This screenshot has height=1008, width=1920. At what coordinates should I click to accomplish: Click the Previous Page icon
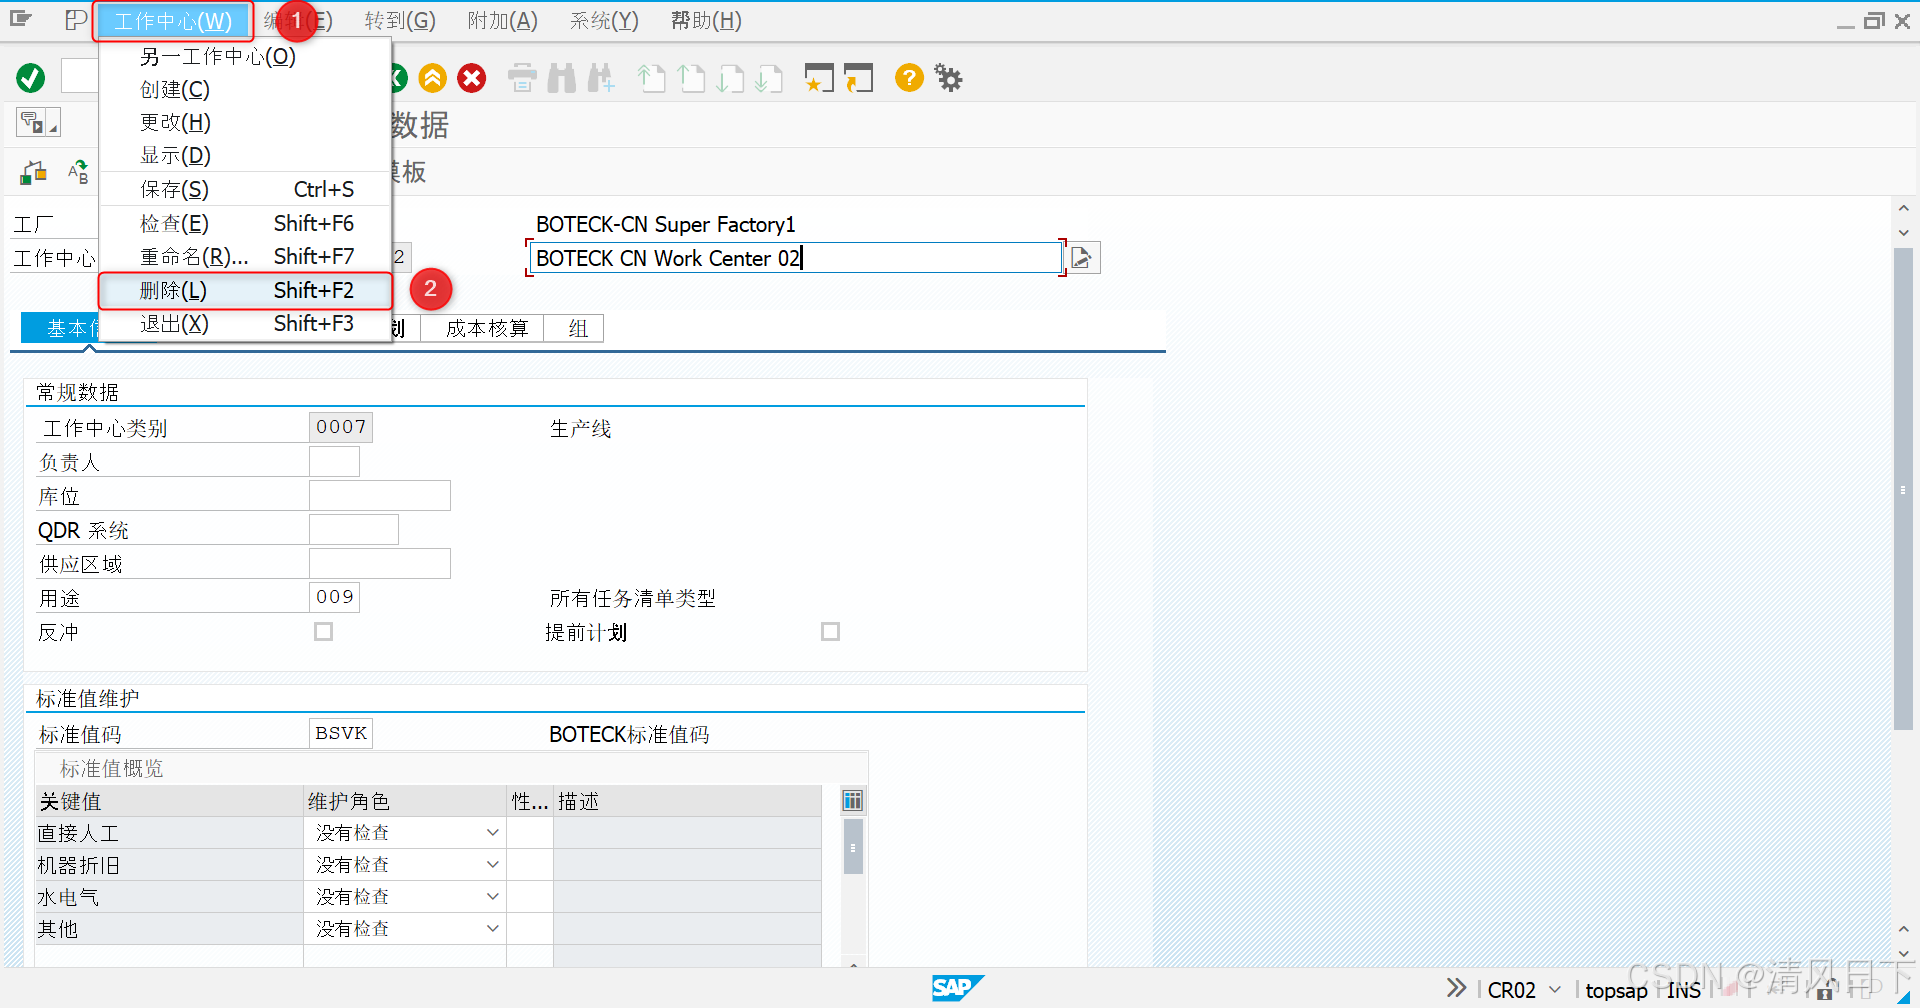coord(691,78)
